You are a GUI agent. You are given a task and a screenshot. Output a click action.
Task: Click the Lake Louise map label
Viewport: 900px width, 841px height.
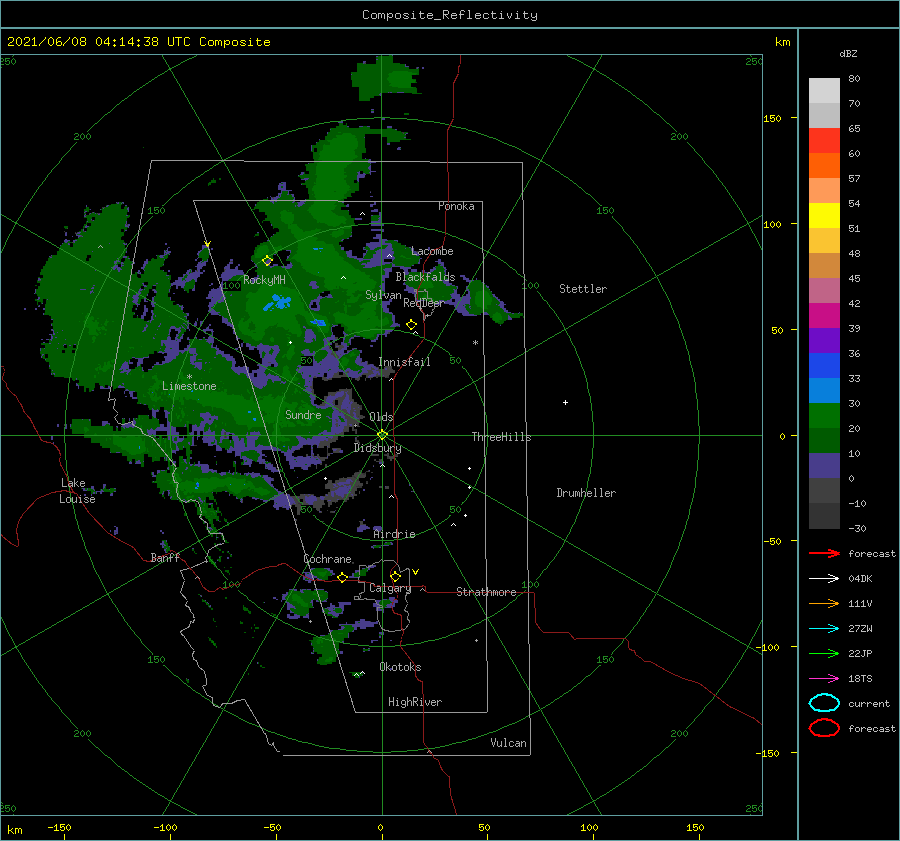(x=77, y=491)
